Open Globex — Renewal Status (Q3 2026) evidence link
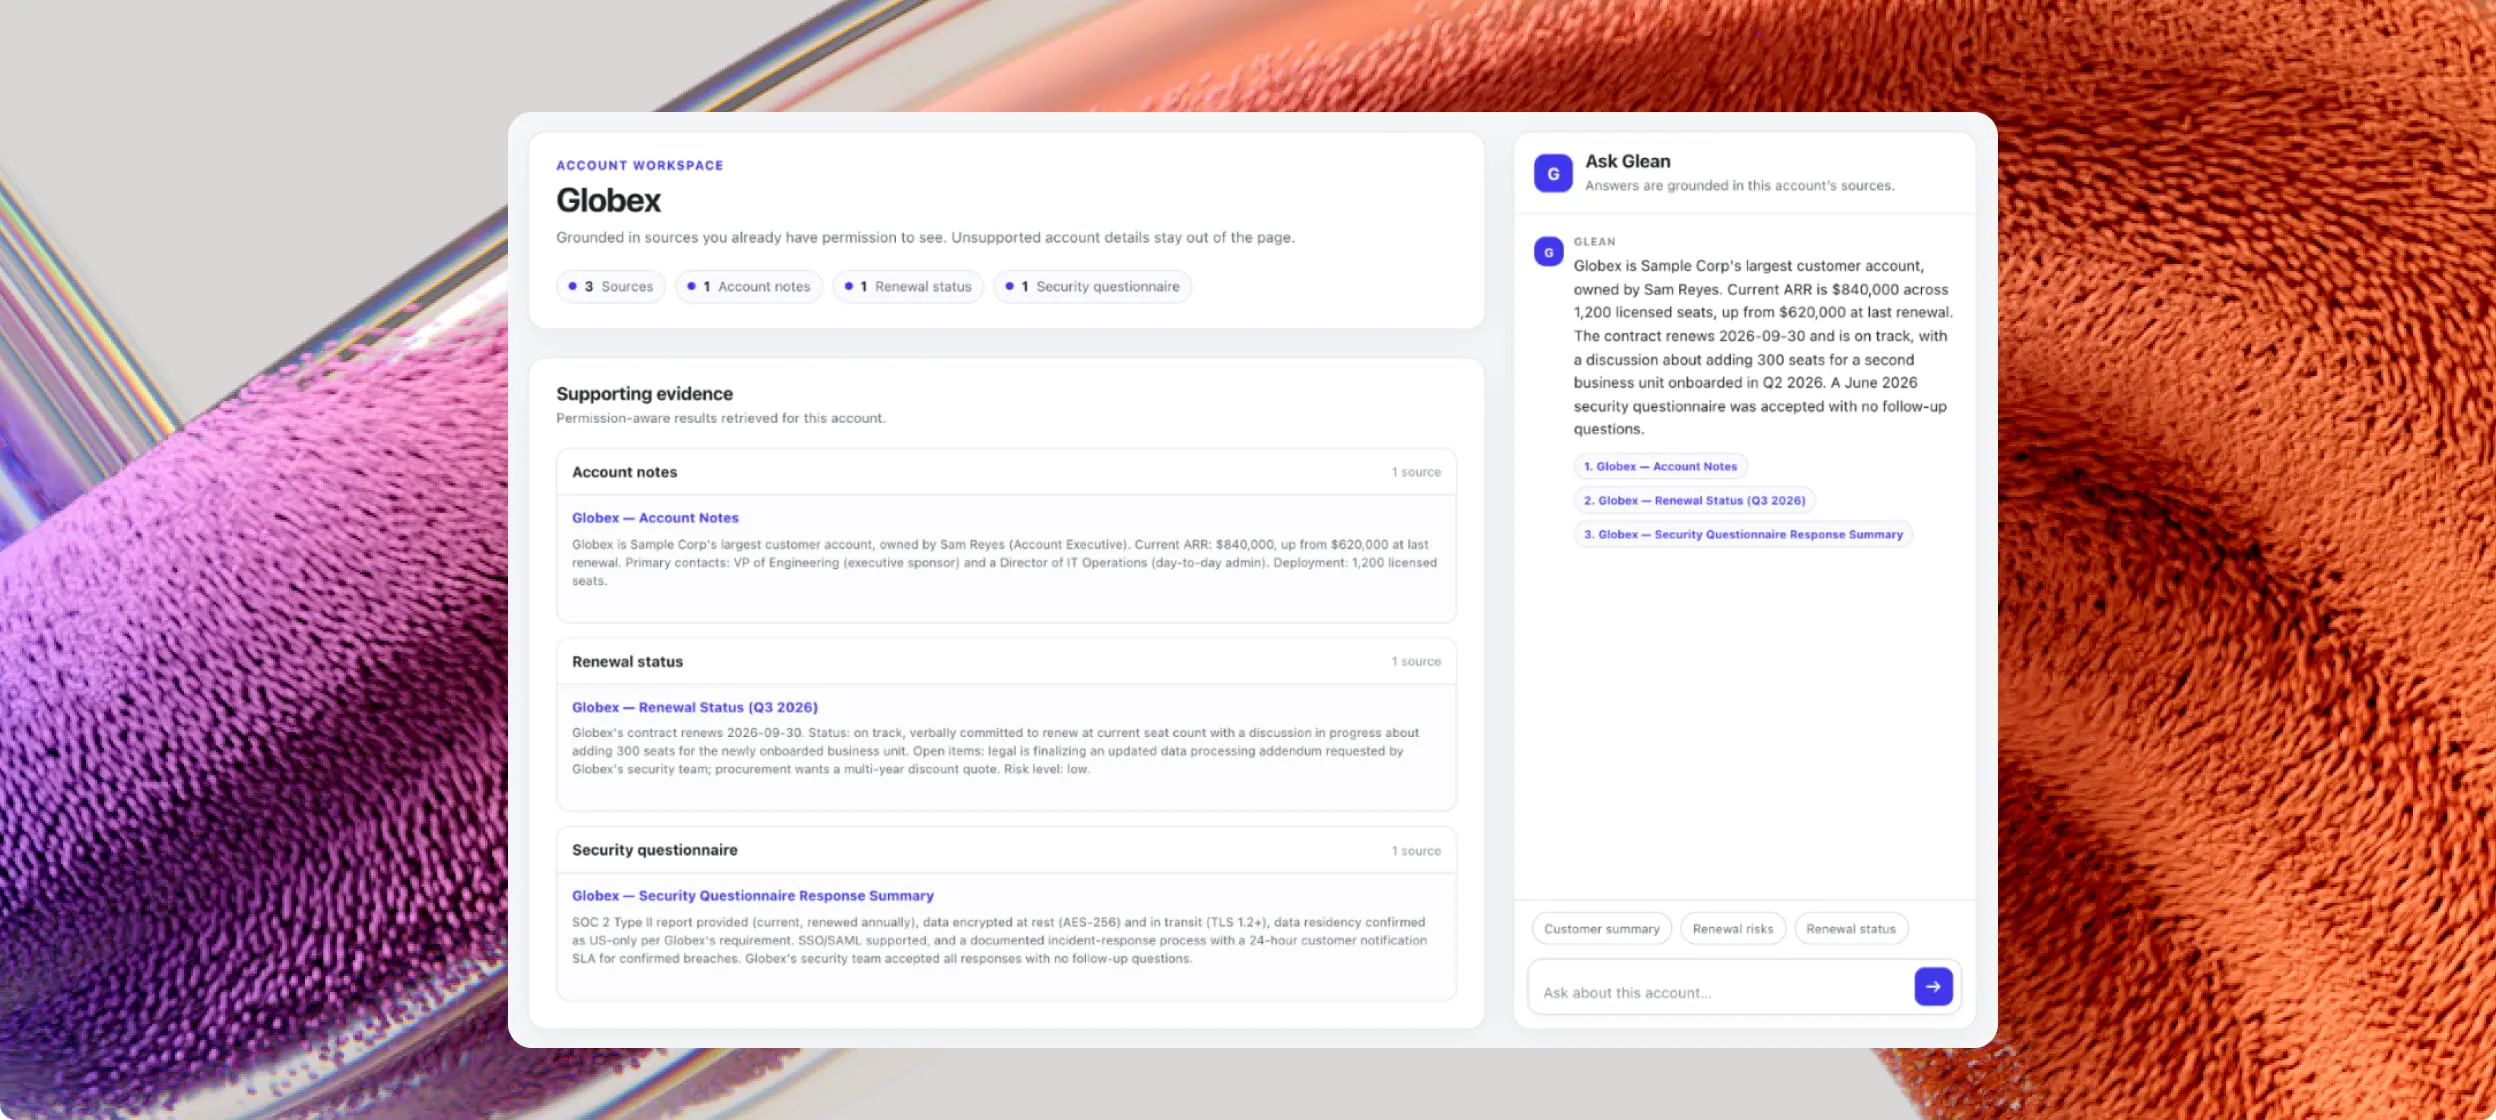The height and width of the screenshot is (1120, 2496). click(695, 707)
